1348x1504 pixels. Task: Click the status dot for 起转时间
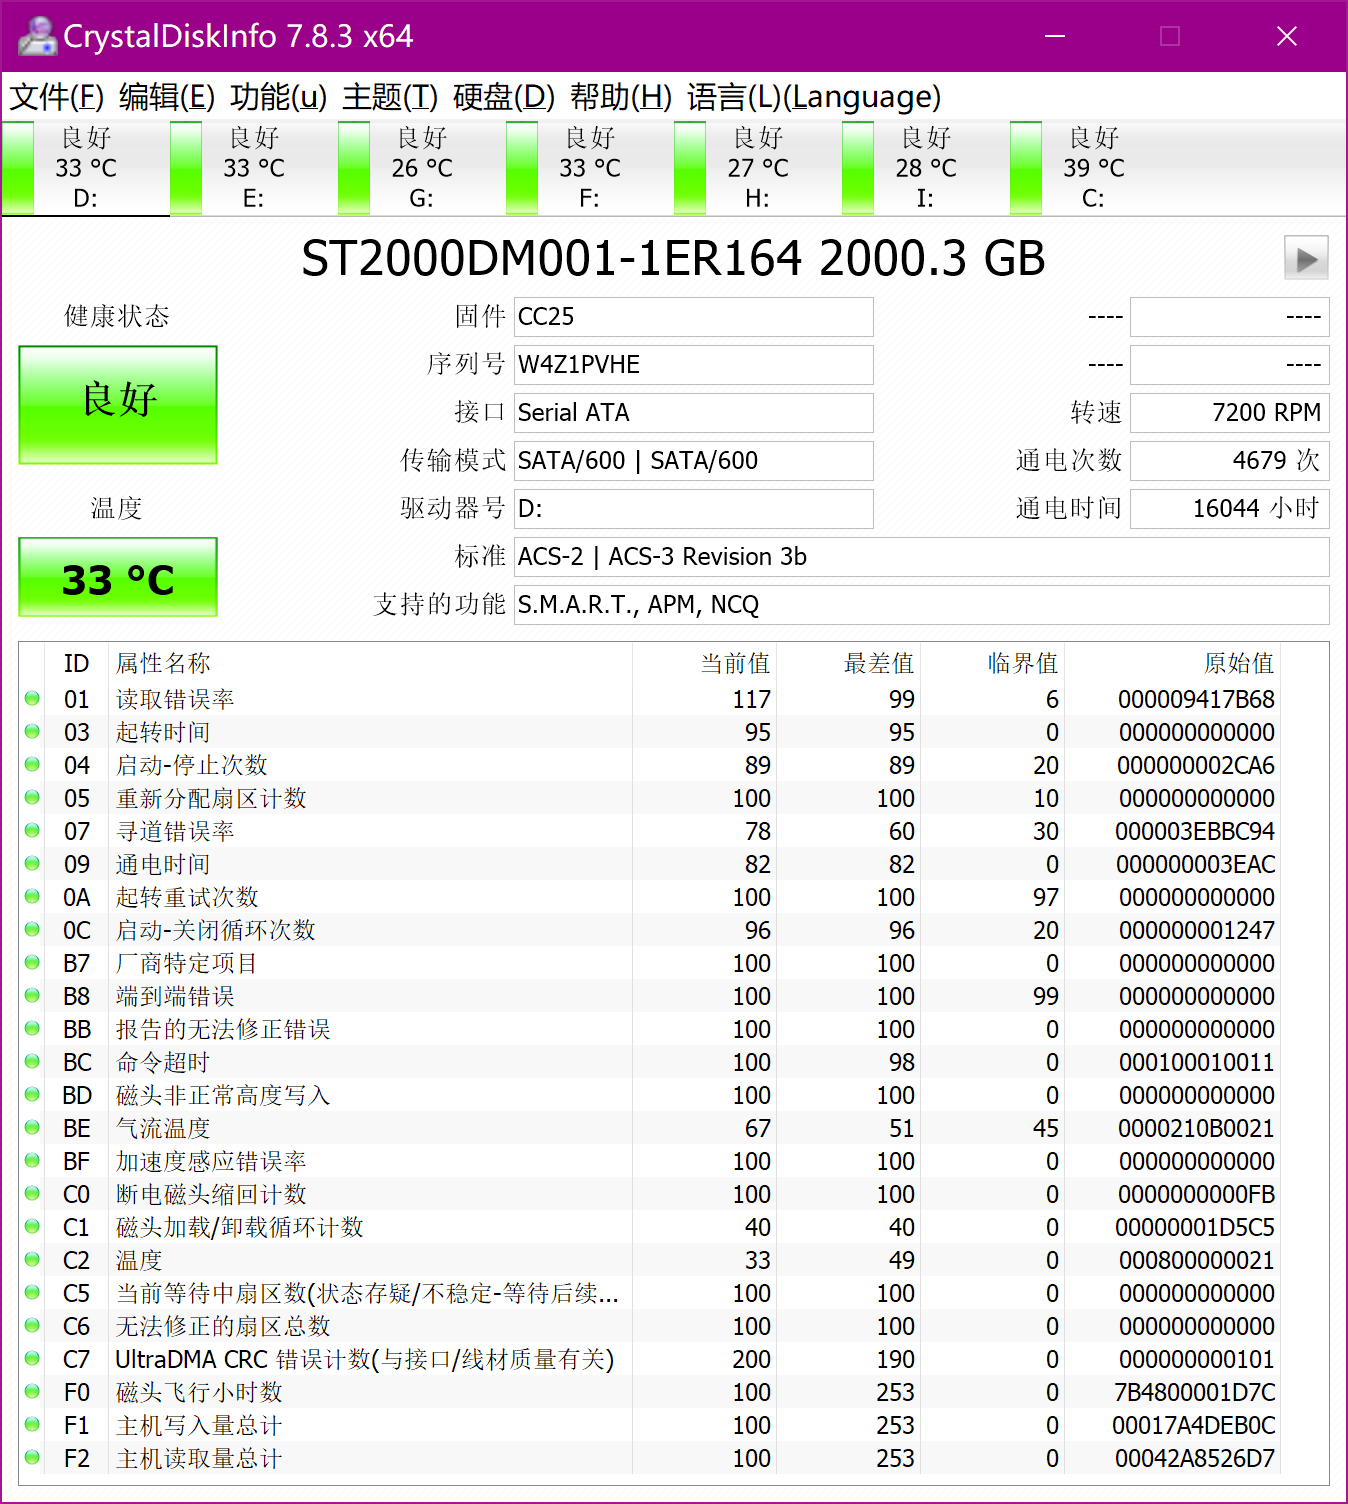coord(32,731)
